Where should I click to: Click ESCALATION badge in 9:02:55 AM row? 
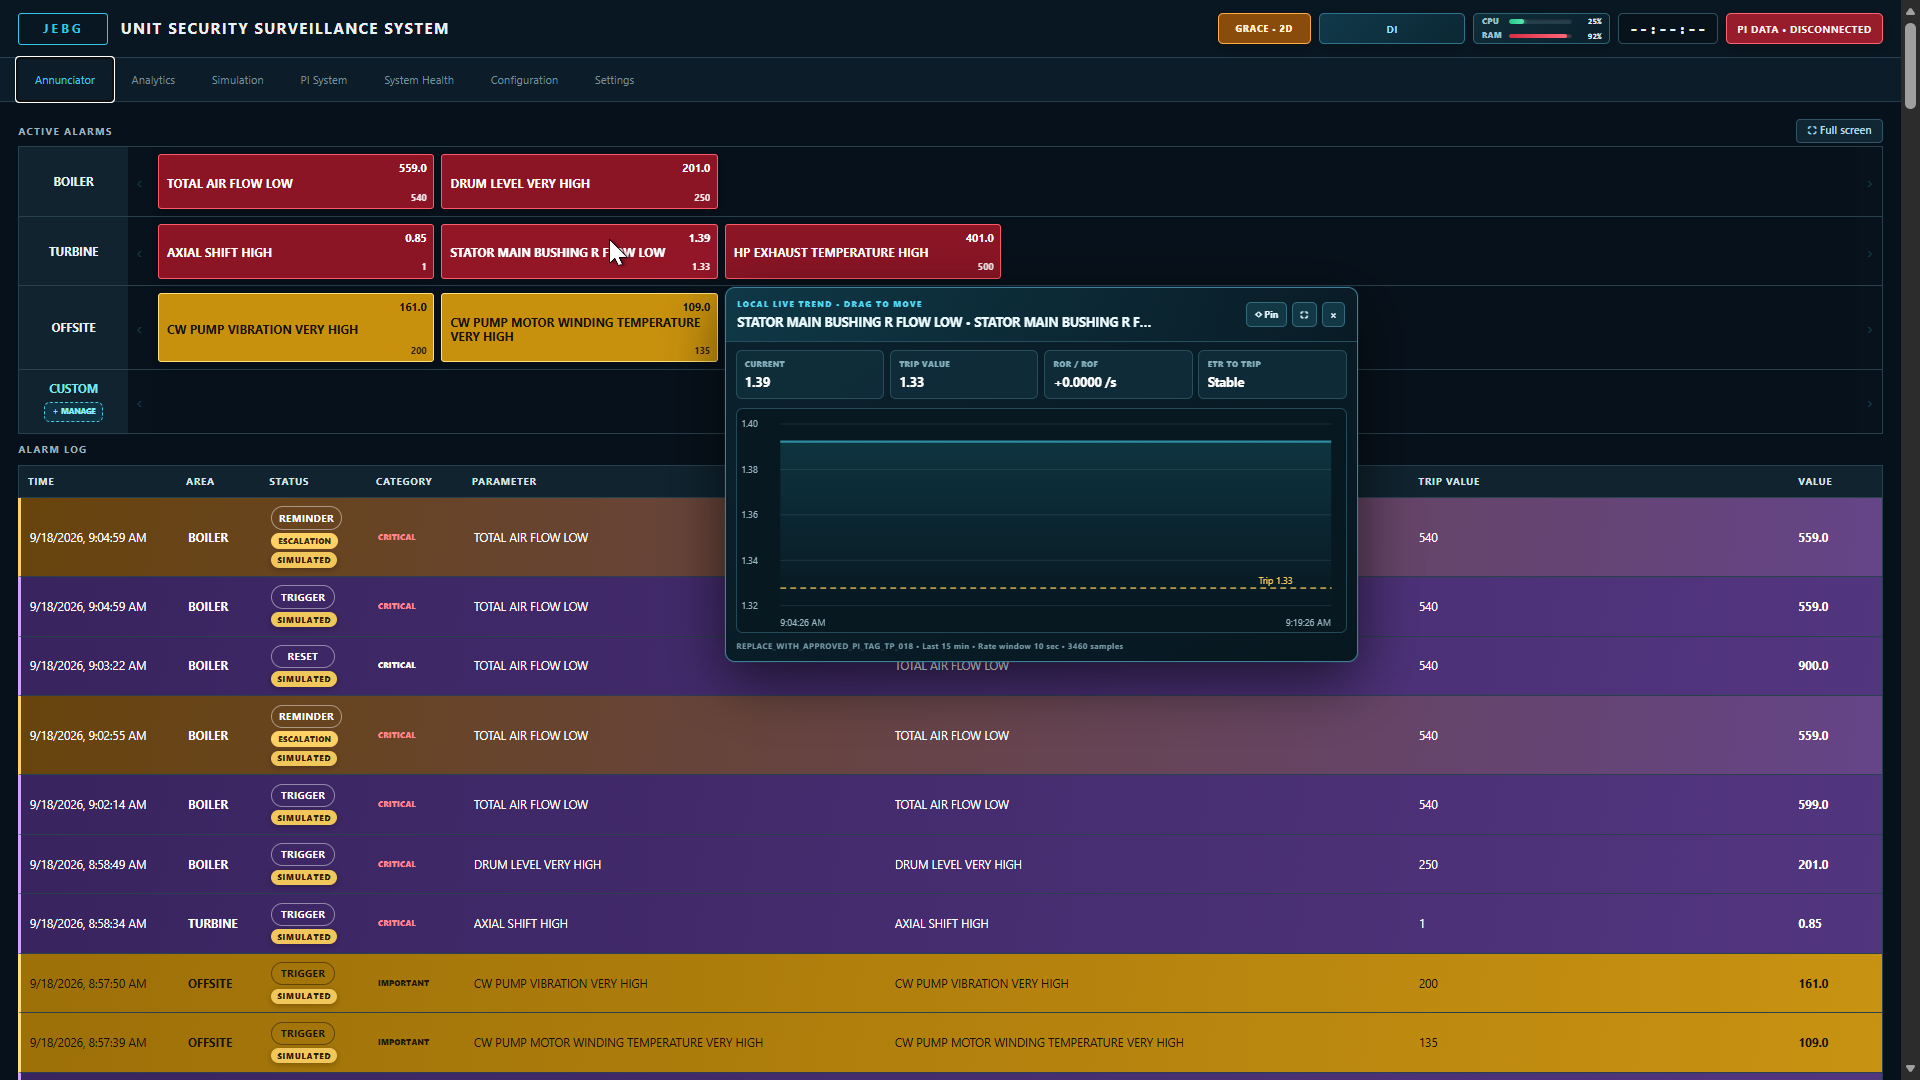pyautogui.click(x=305, y=739)
